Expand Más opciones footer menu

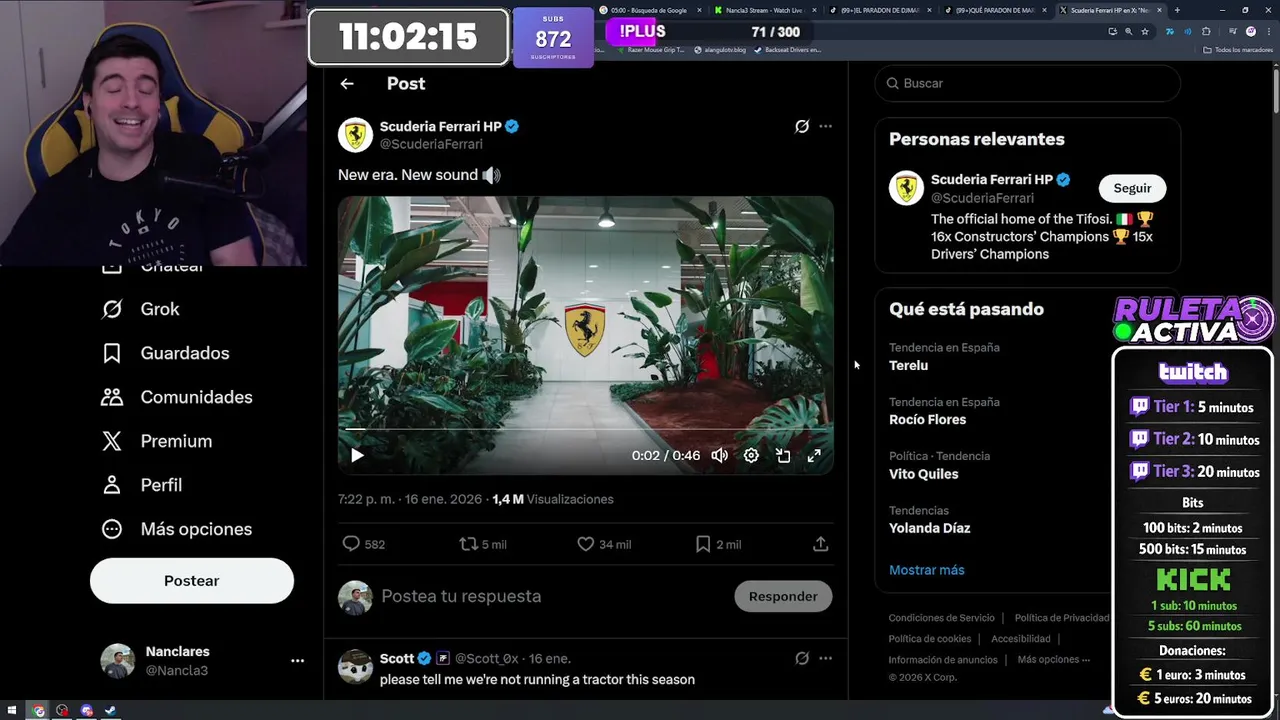click(x=1053, y=660)
